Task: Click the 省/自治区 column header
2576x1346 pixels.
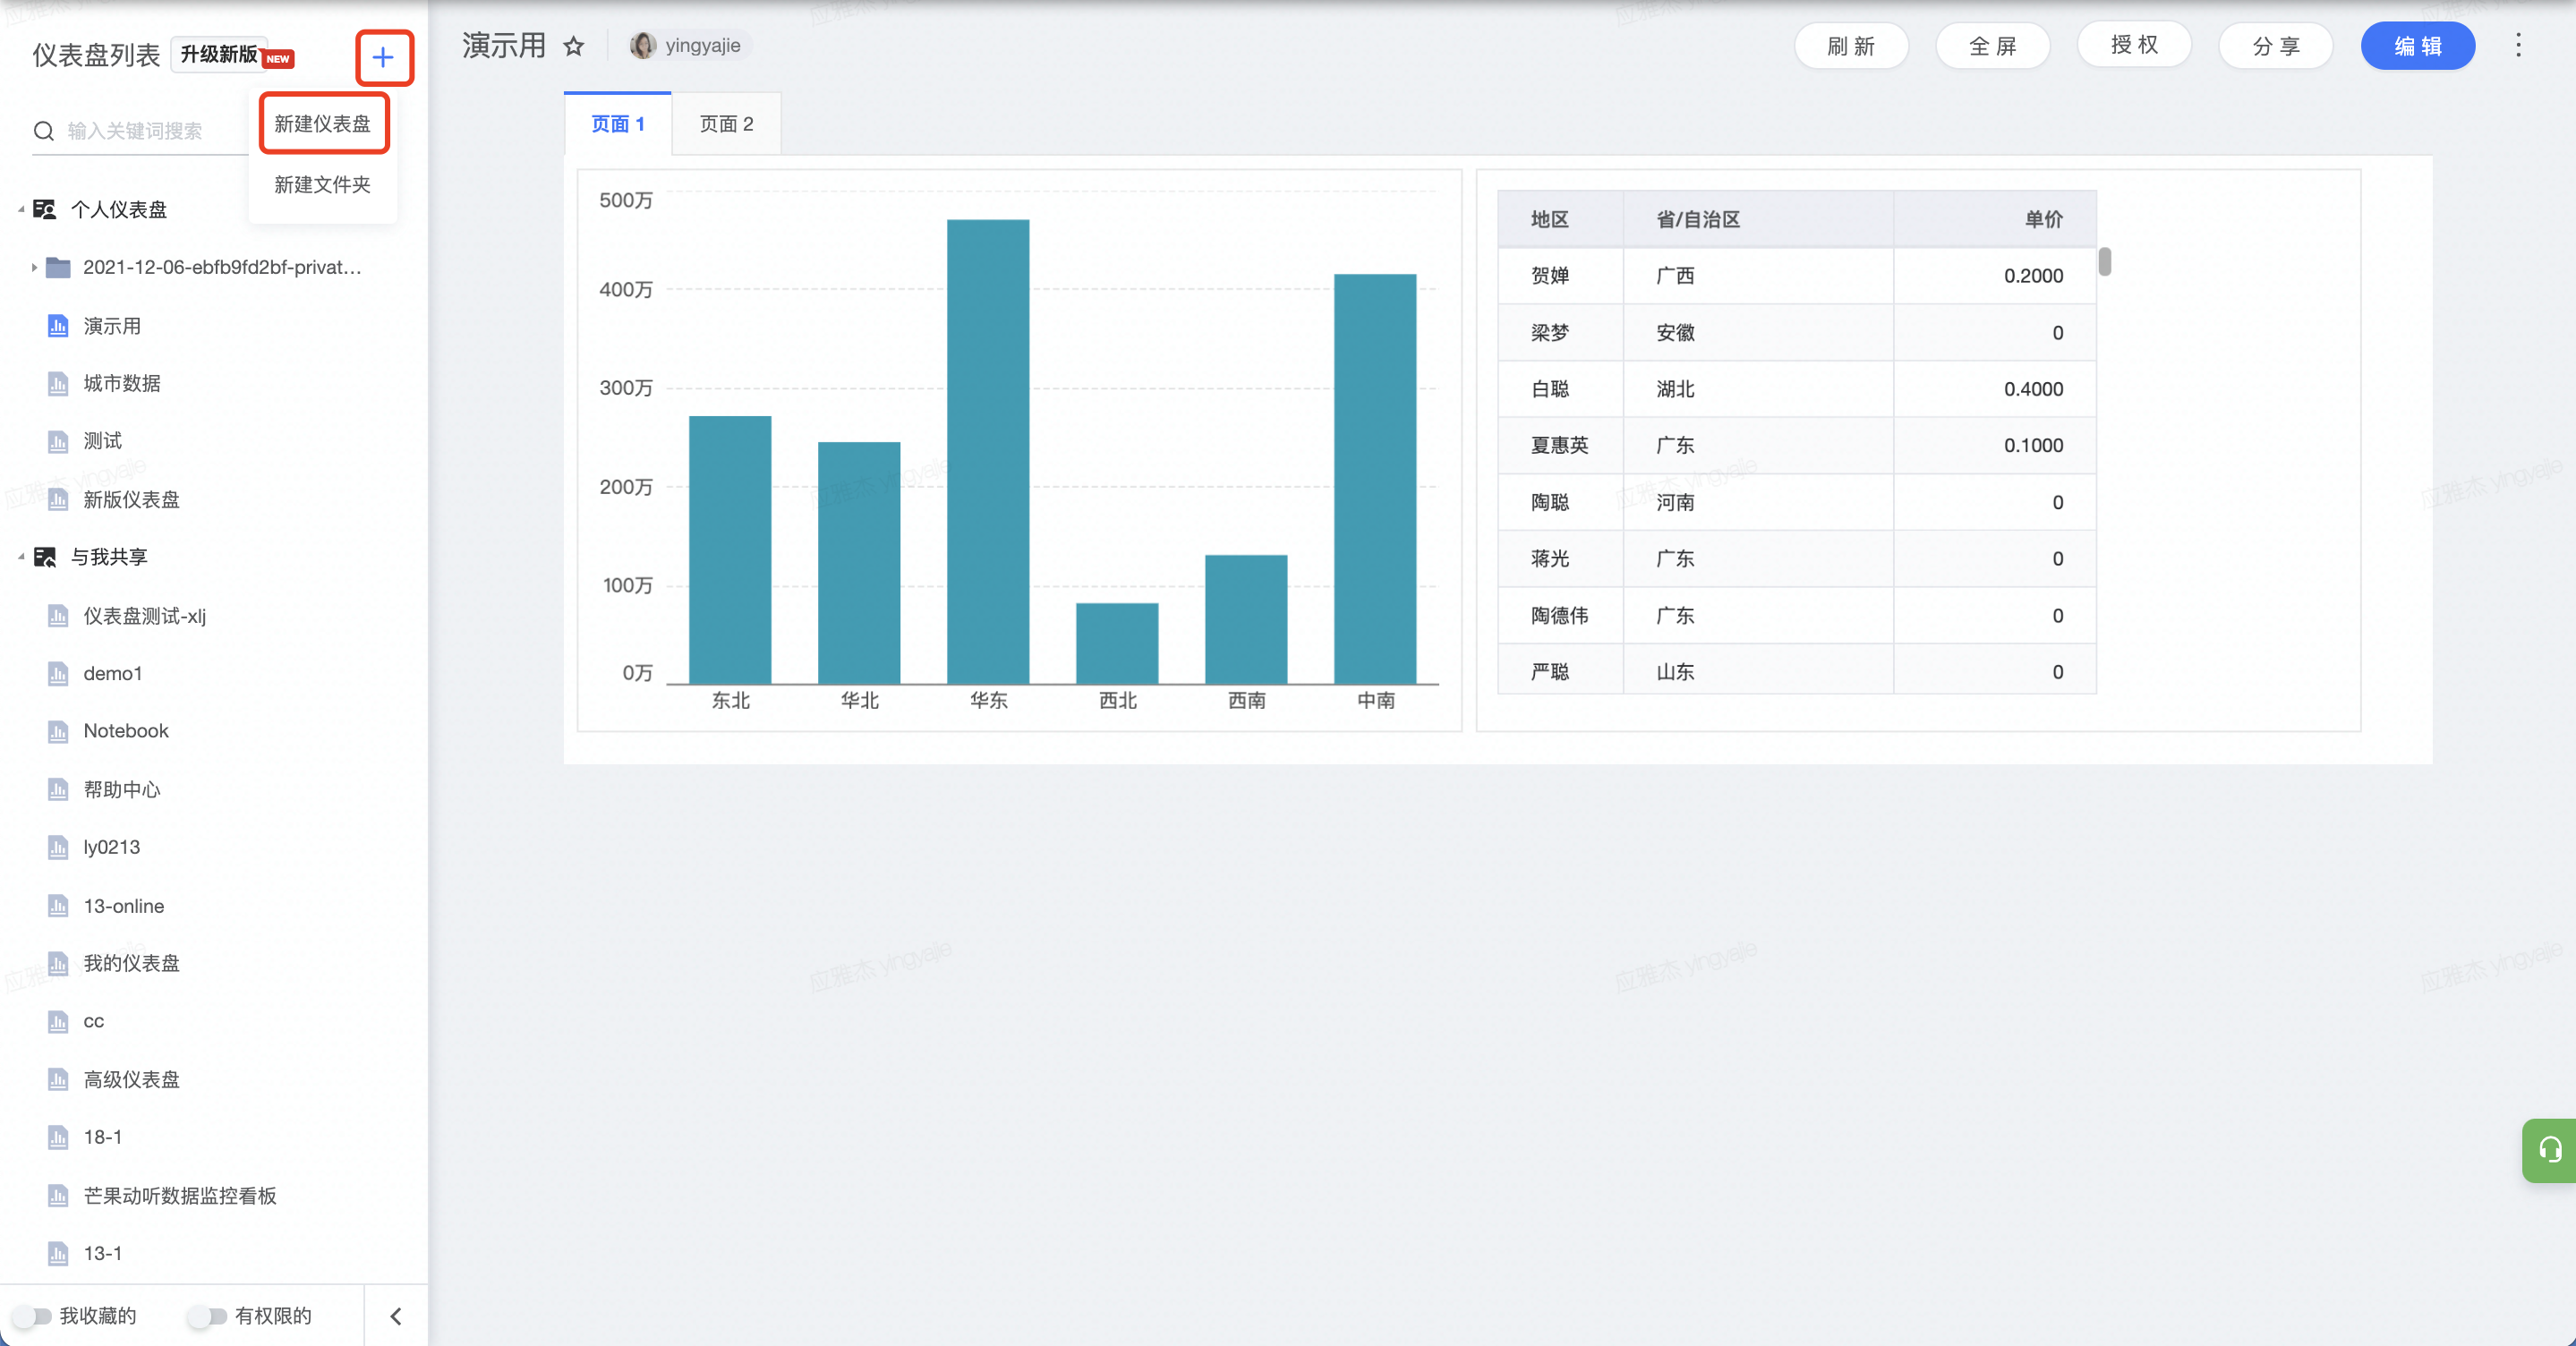Action: (x=1758, y=219)
